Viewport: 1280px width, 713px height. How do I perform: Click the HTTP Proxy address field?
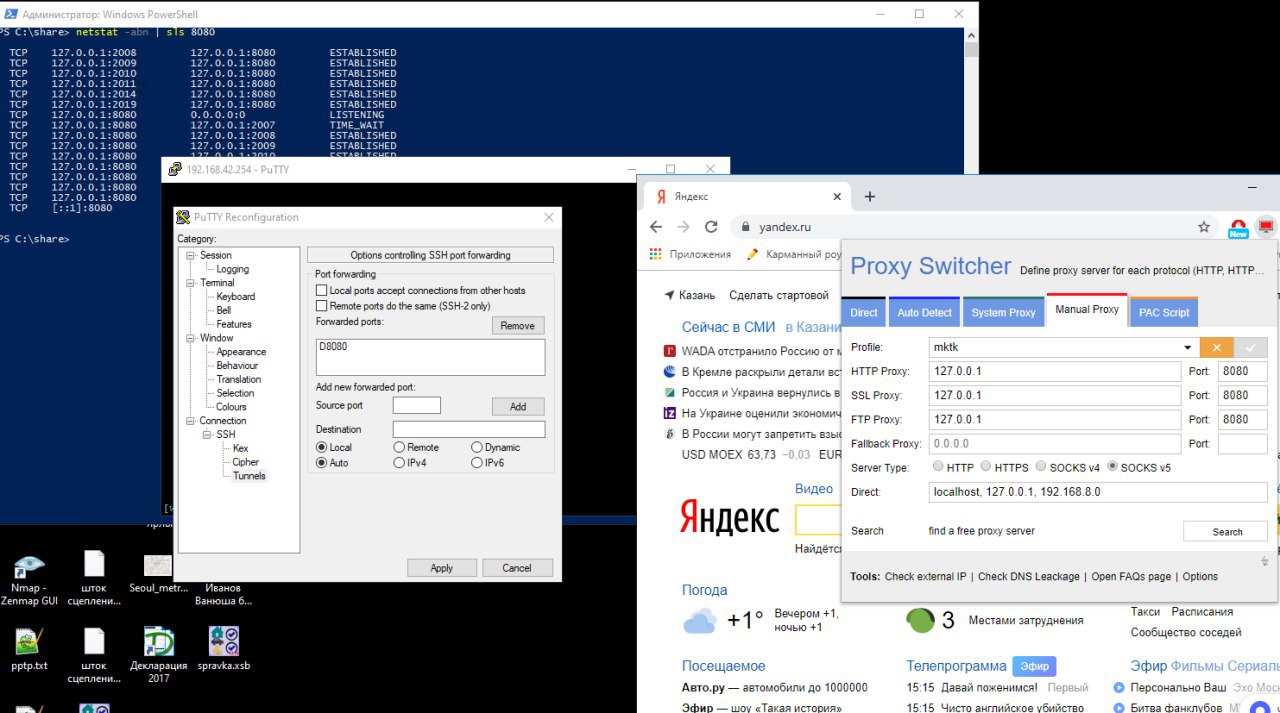coord(1055,372)
